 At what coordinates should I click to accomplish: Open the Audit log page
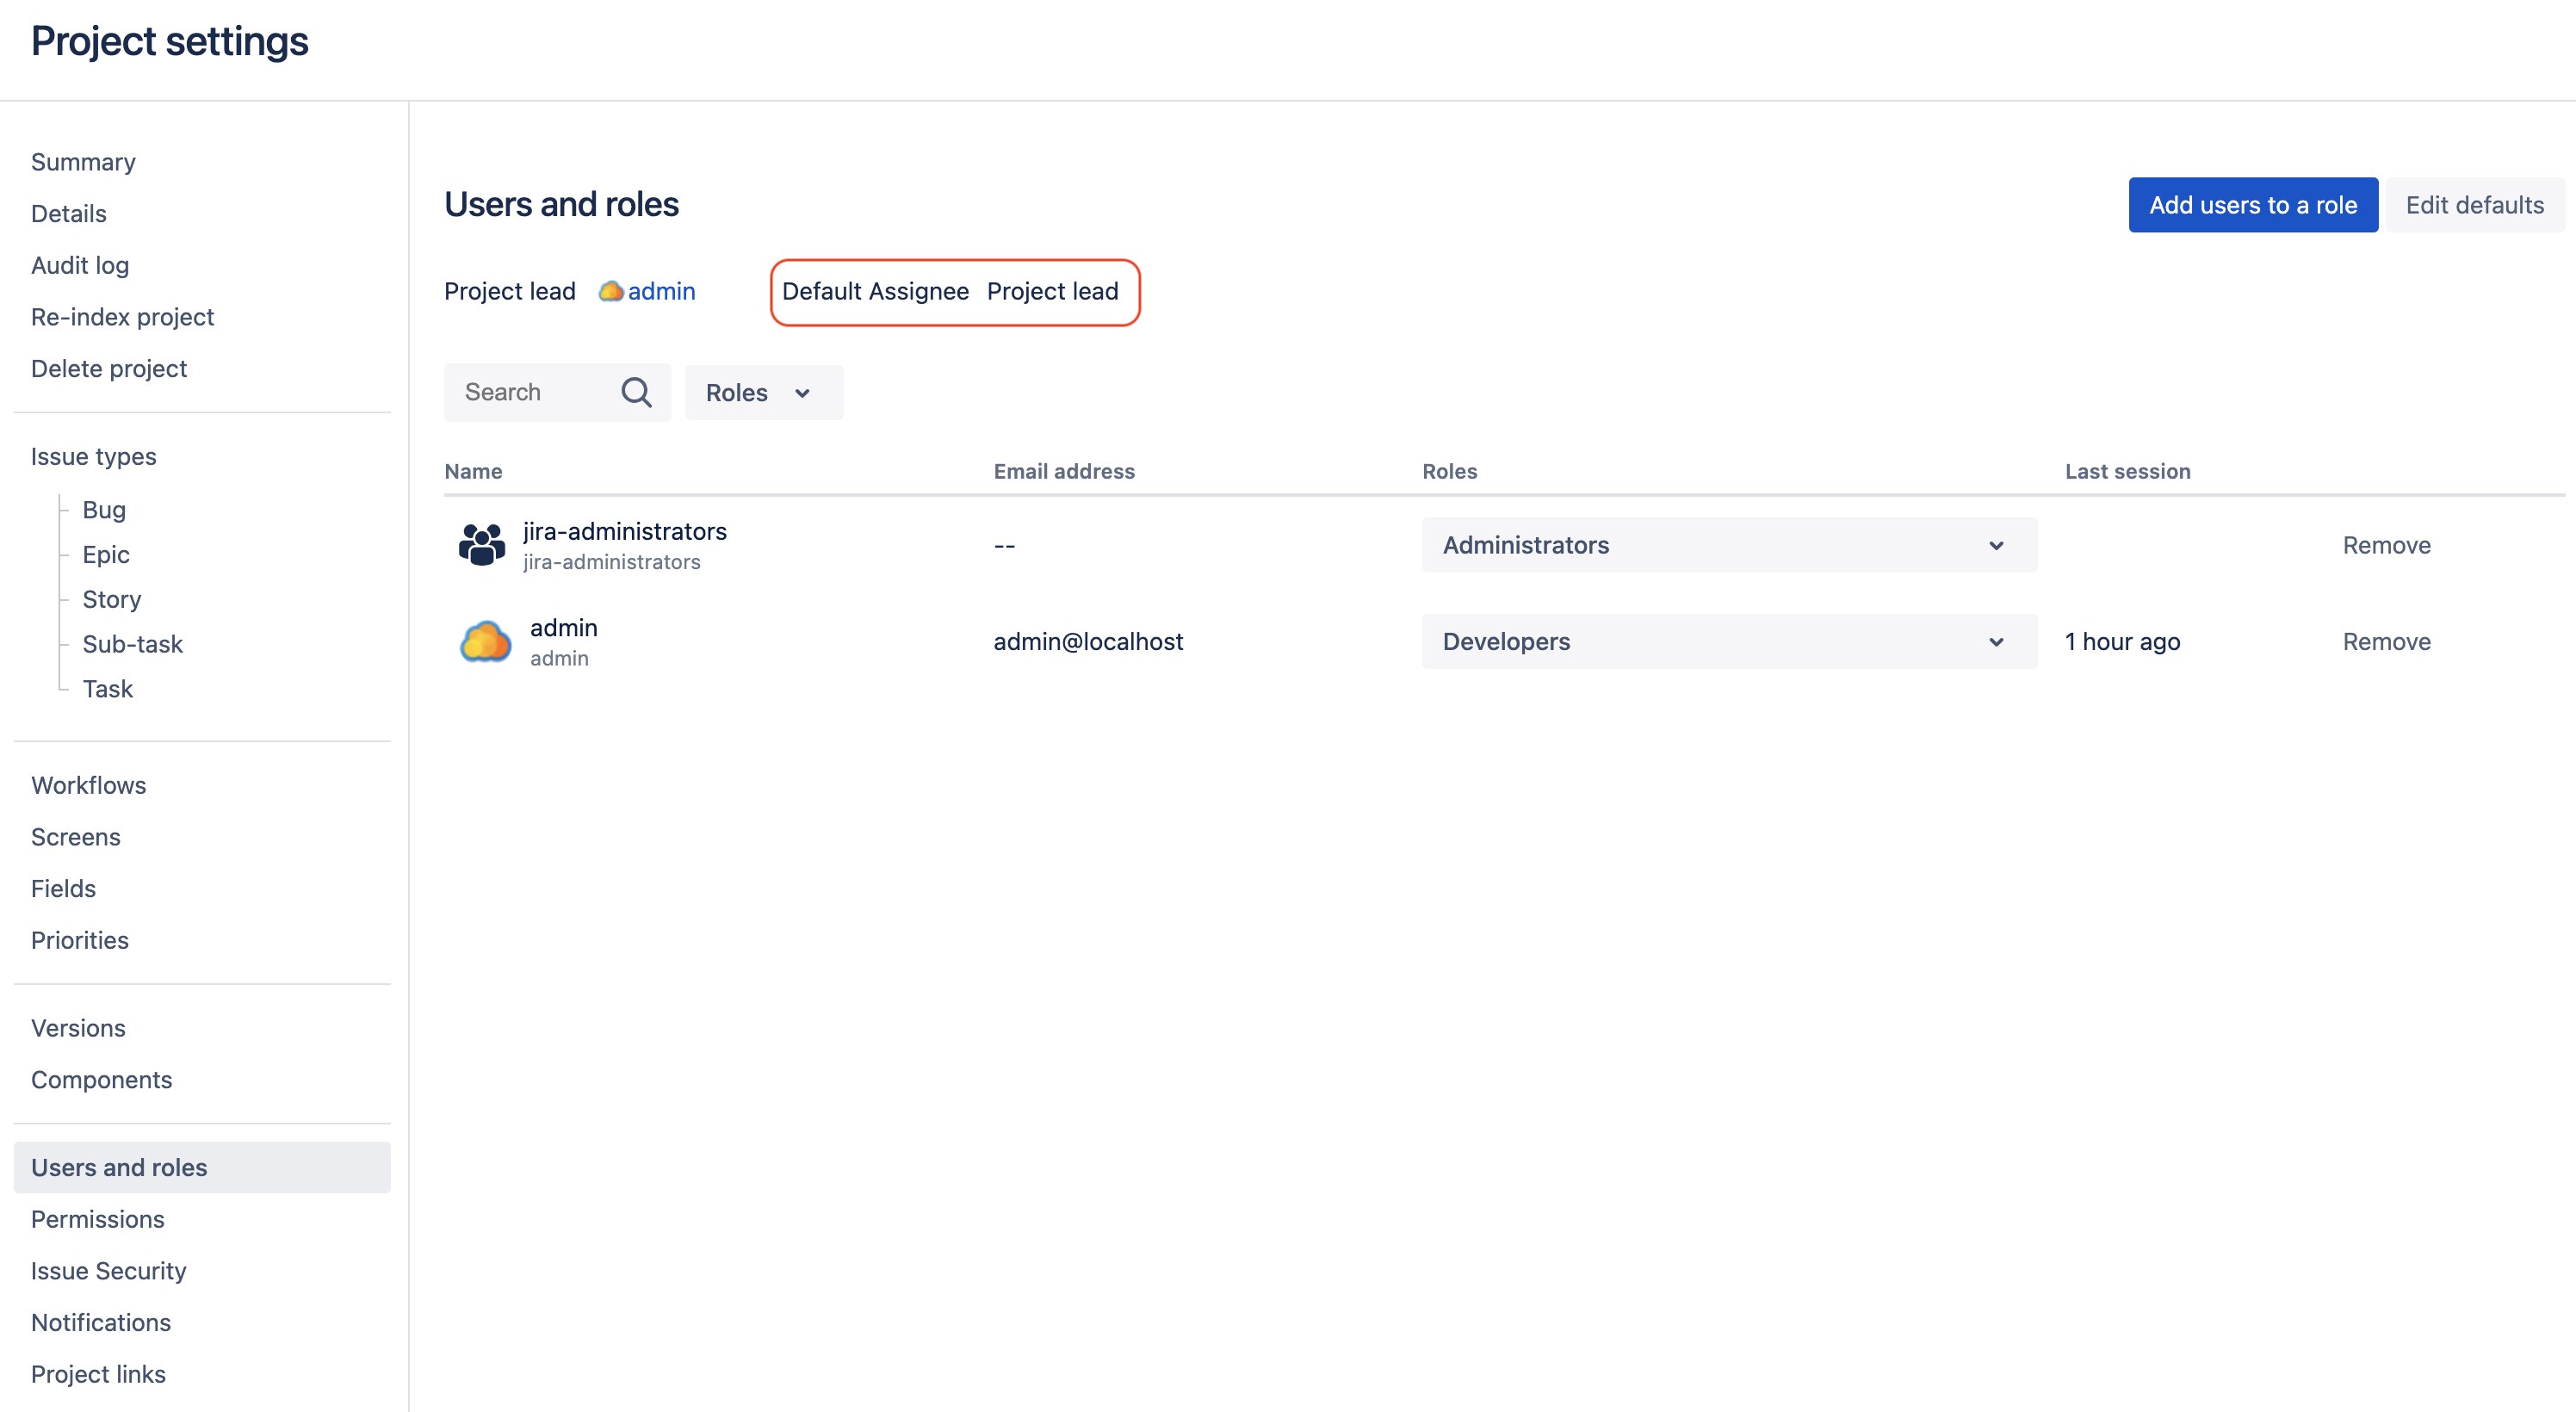tap(80, 265)
